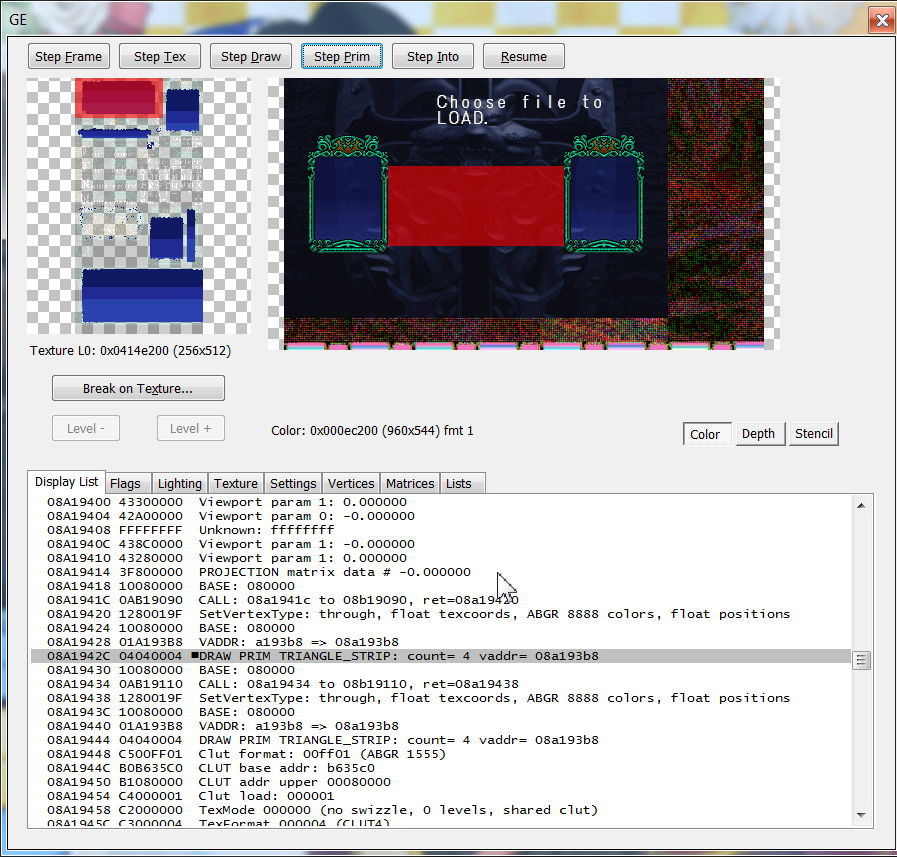Select the BASE row at 08A19418
The height and width of the screenshot is (857, 897).
click(440, 586)
